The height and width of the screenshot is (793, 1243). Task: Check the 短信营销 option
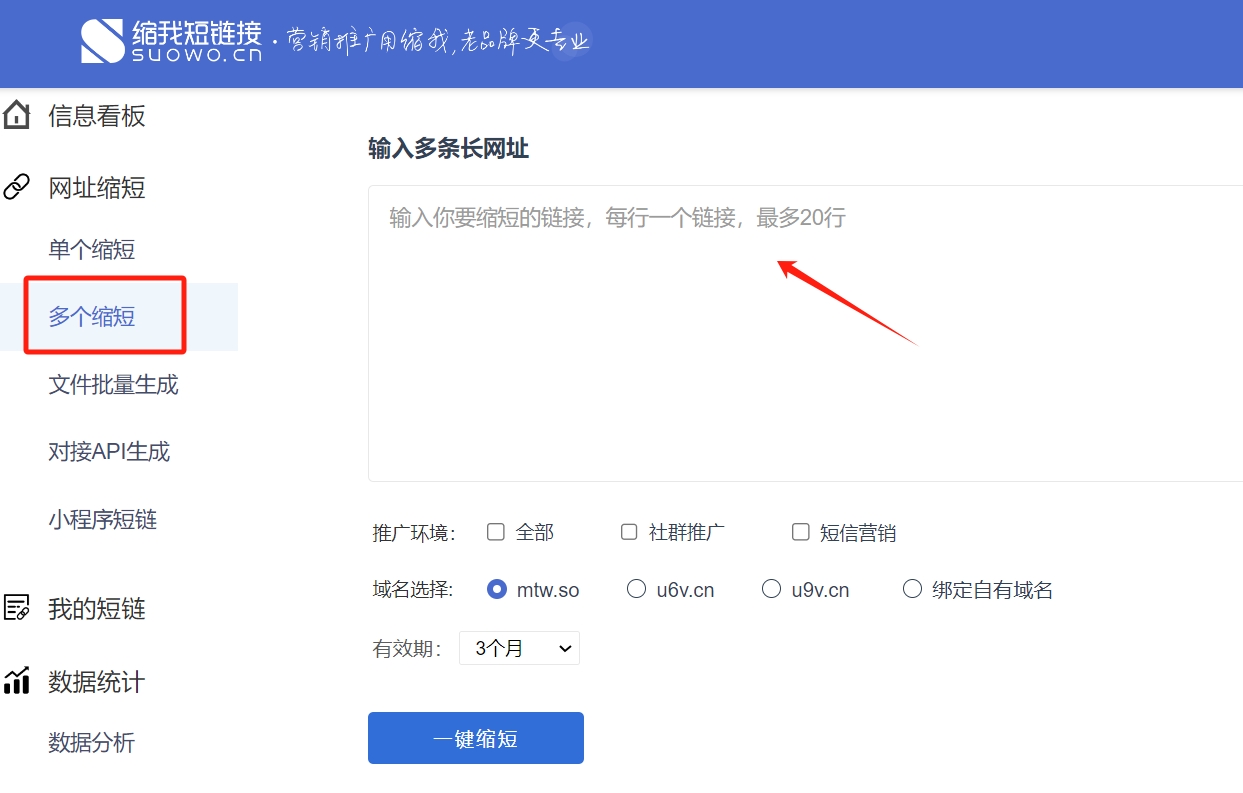coord(800,532)
